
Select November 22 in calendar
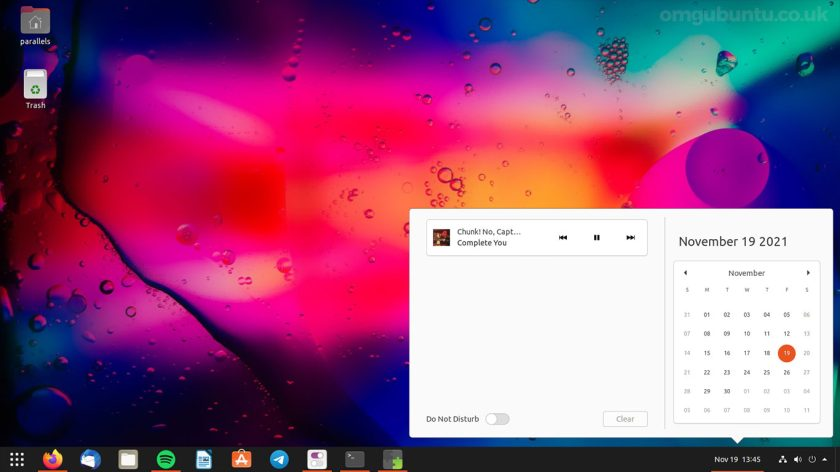click(x=707, y=372)
